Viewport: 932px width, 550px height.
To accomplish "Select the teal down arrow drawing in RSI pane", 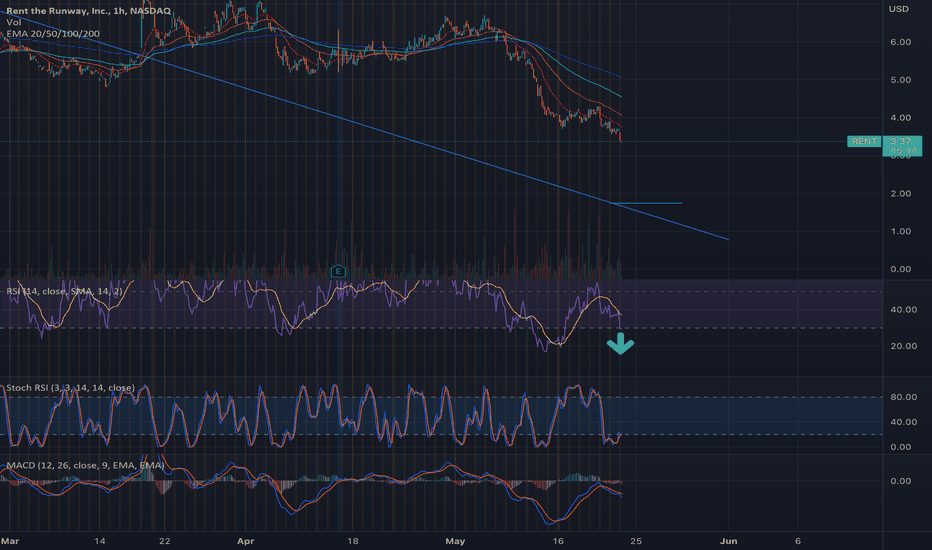I will click(621, 344).
